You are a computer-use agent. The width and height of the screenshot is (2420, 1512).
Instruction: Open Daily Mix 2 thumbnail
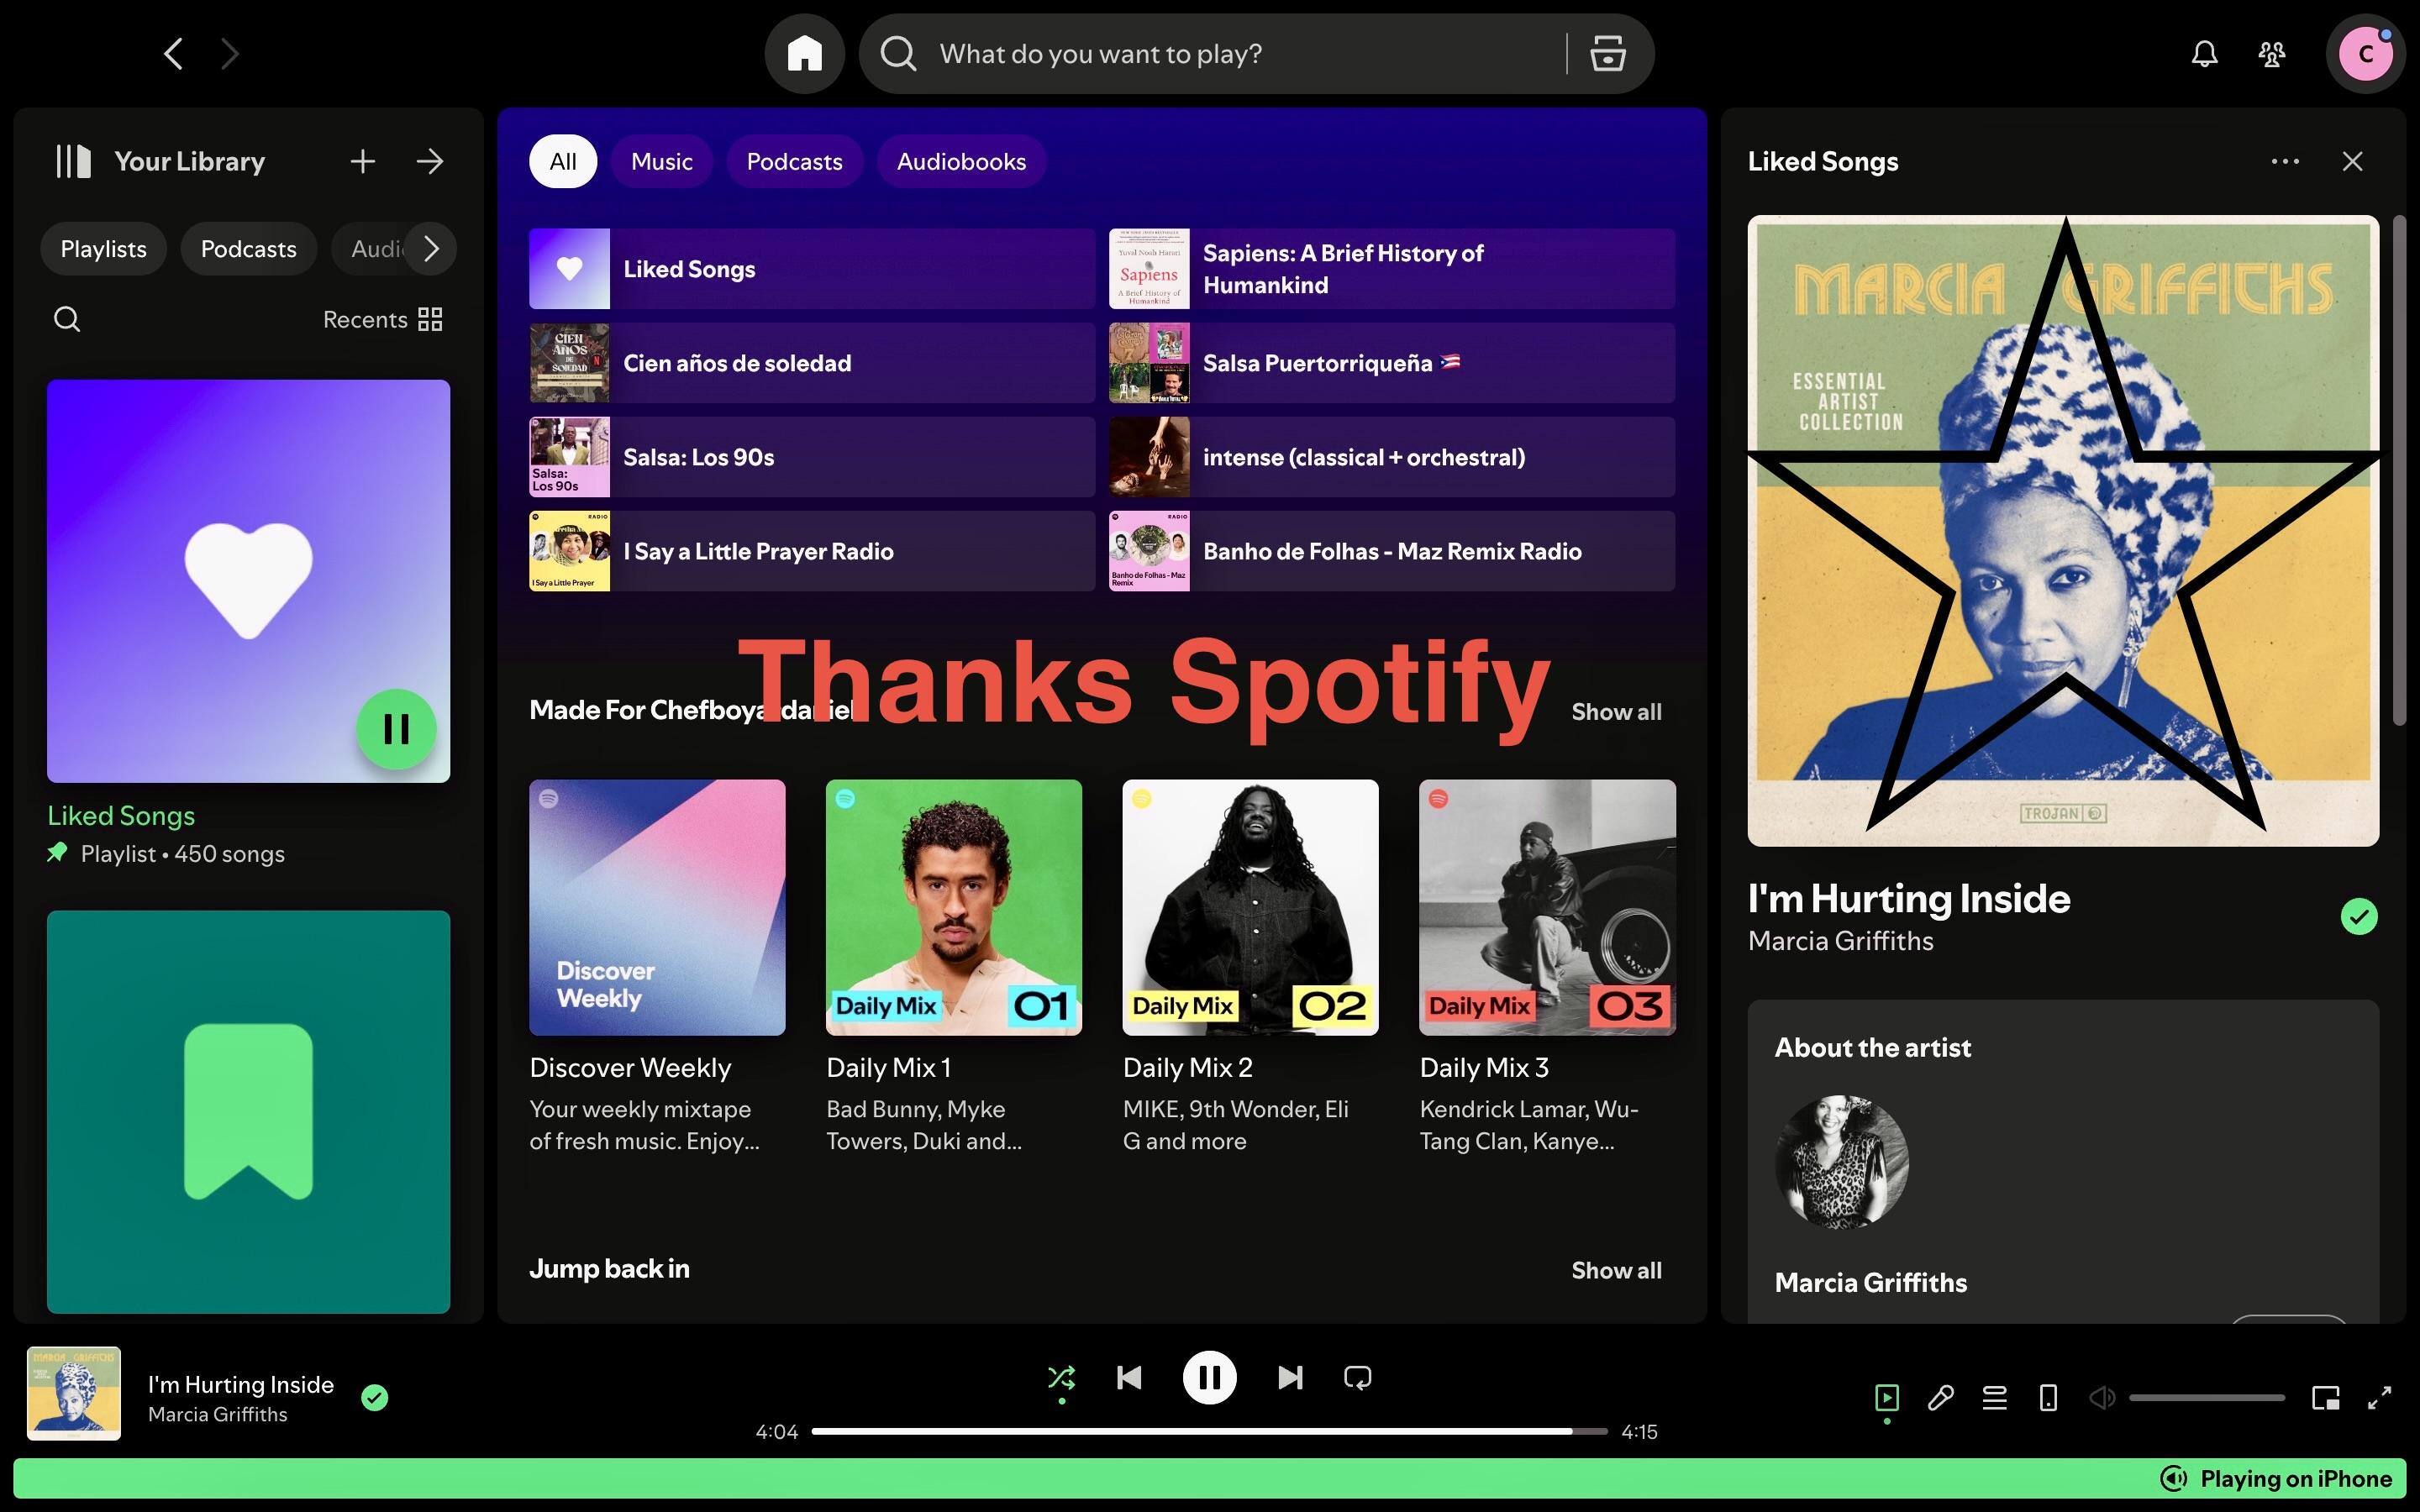point(1250,907)
